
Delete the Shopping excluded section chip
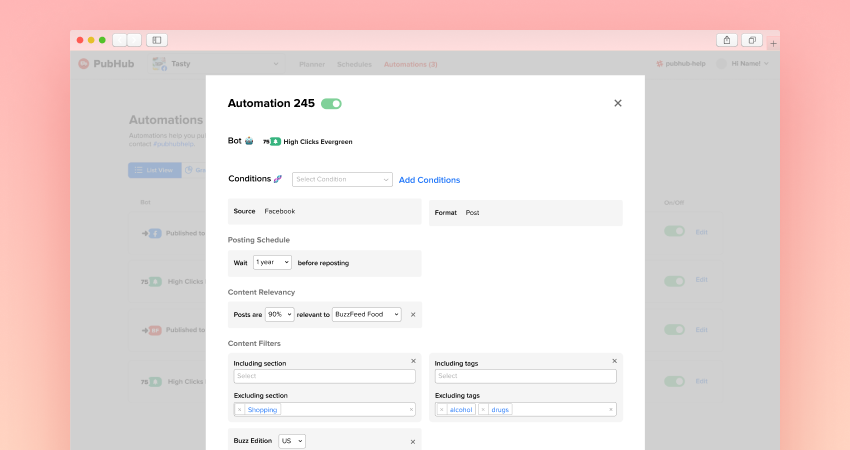240,410
